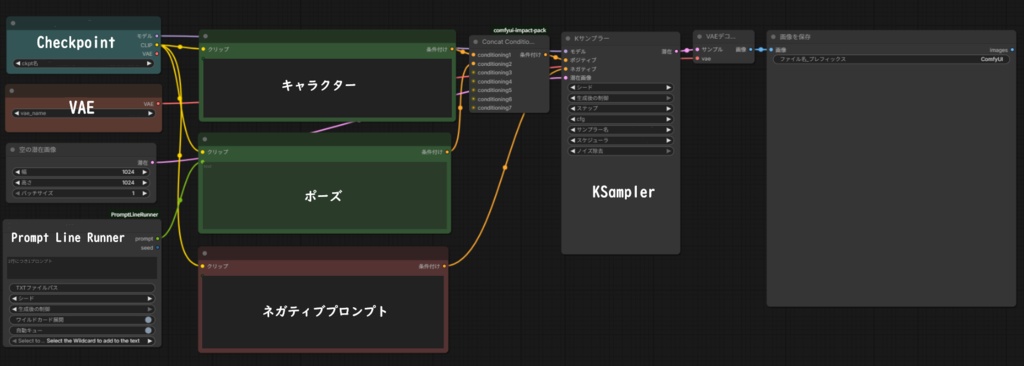This screenshot has width=1024, height=366.
Task: Collapse the 画像を保存 node title dot
Action: [773, 37]
